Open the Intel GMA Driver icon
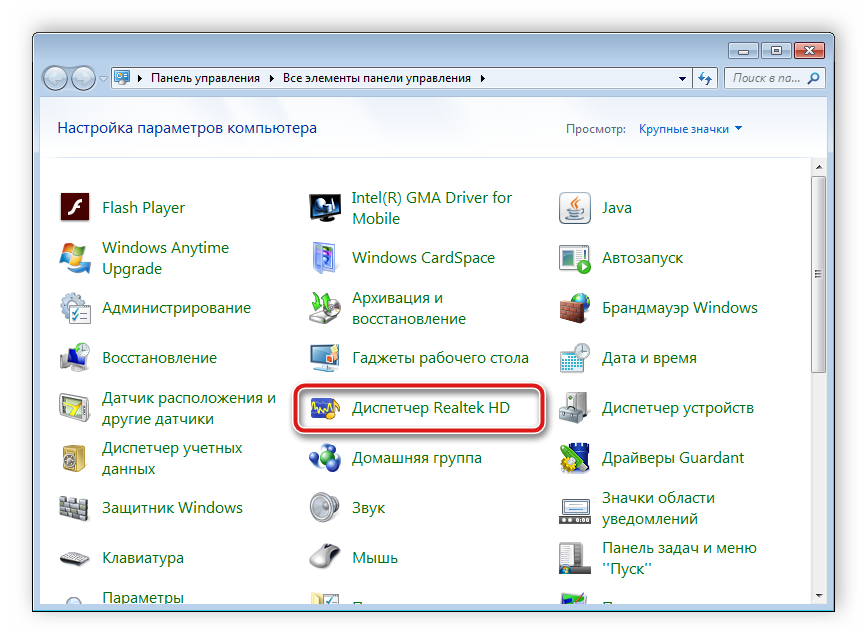The height and width of the screenshot is (644, 867). point(326,208)
